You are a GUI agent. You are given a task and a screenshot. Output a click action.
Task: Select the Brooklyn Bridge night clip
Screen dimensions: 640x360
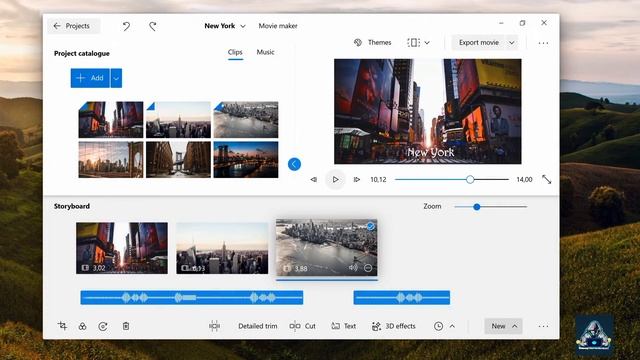point(246,160)
